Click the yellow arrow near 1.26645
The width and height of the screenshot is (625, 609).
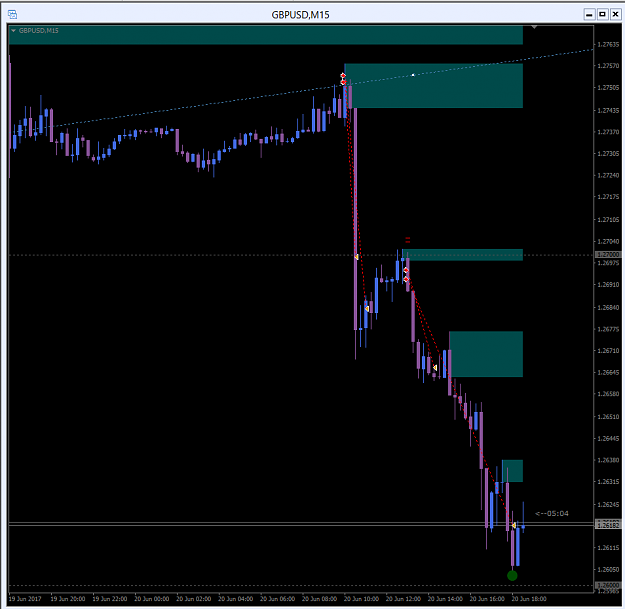(435, 367)
